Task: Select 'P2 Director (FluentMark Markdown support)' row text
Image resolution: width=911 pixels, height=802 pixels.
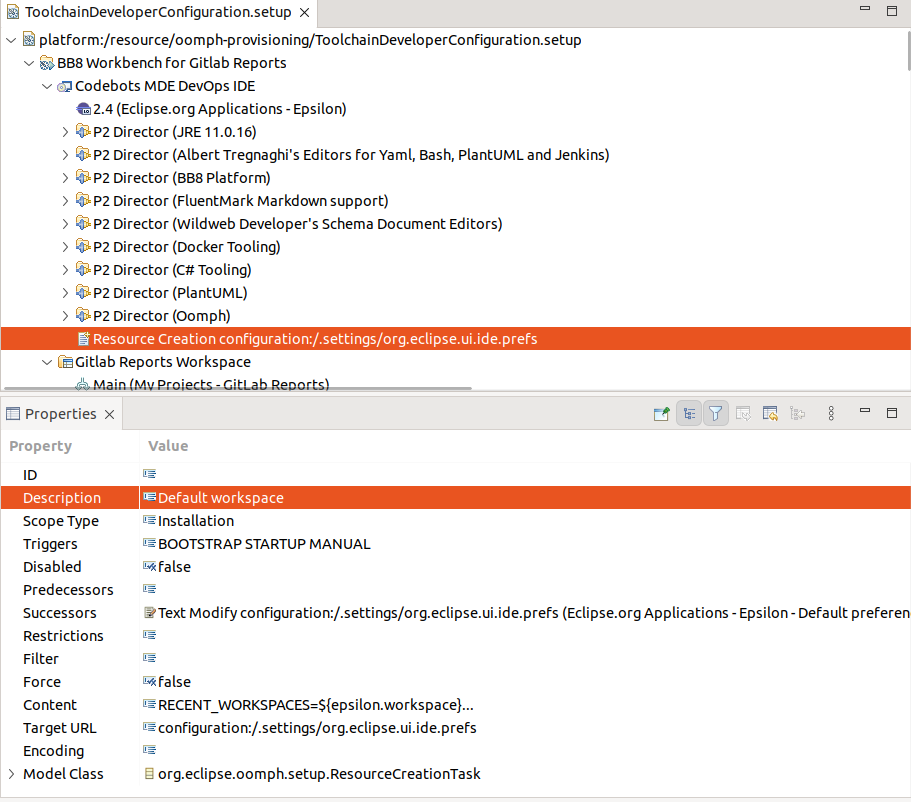Action: [241, 200]
